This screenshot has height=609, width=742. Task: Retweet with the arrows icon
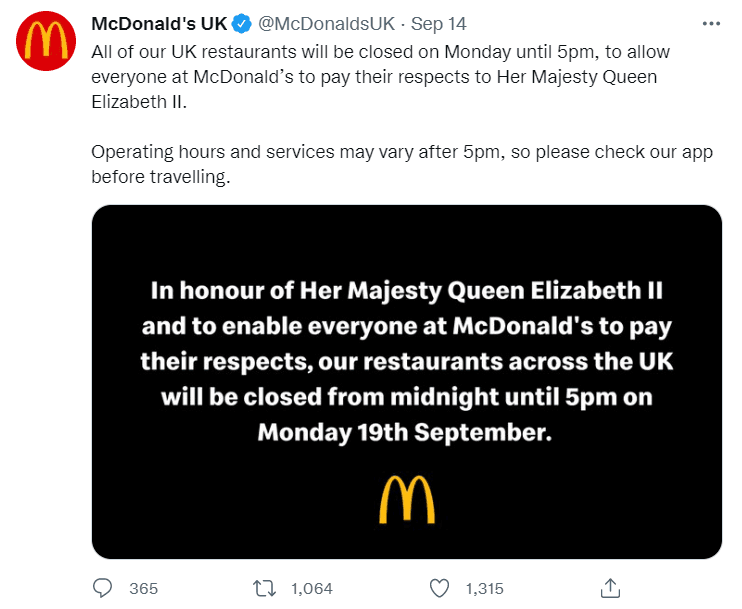264,588
